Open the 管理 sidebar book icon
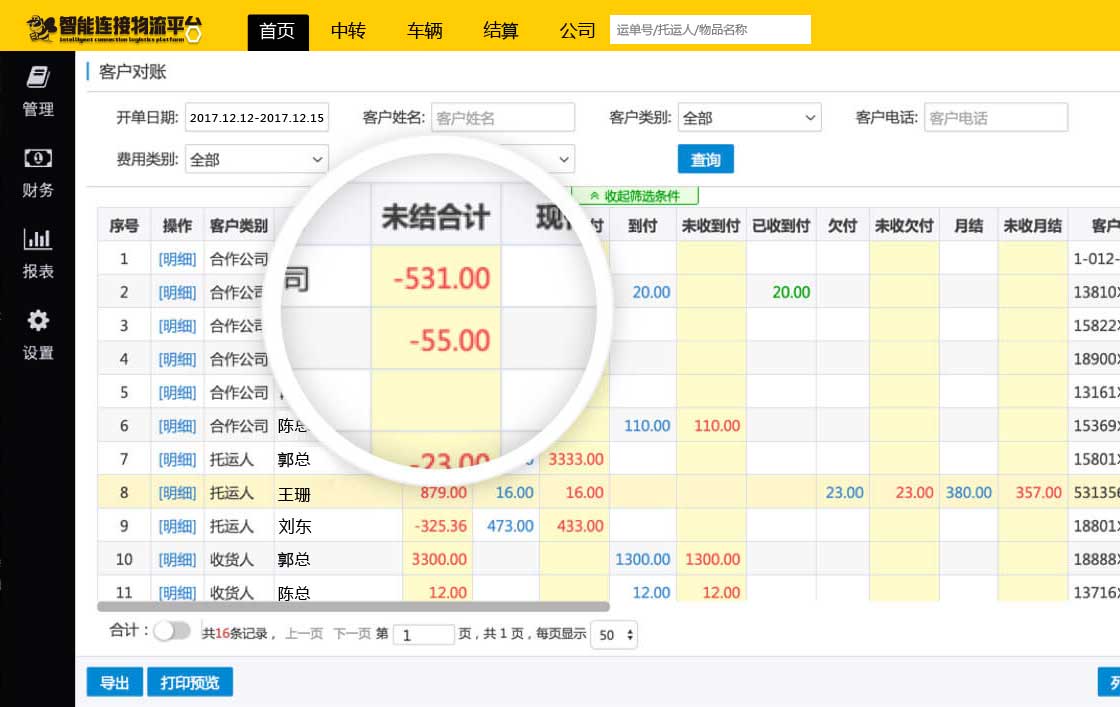The image size is (1120, 707). 38,78
